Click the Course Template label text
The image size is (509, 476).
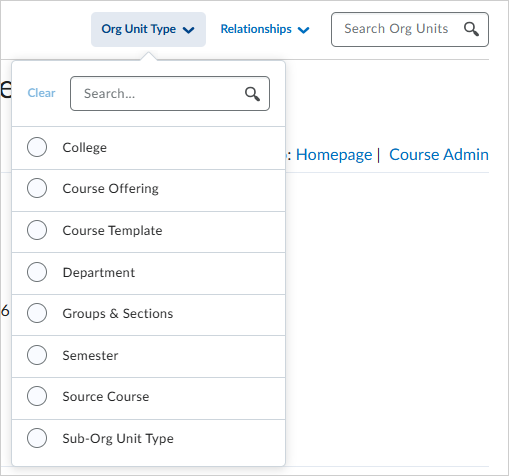tap(112, 230)
